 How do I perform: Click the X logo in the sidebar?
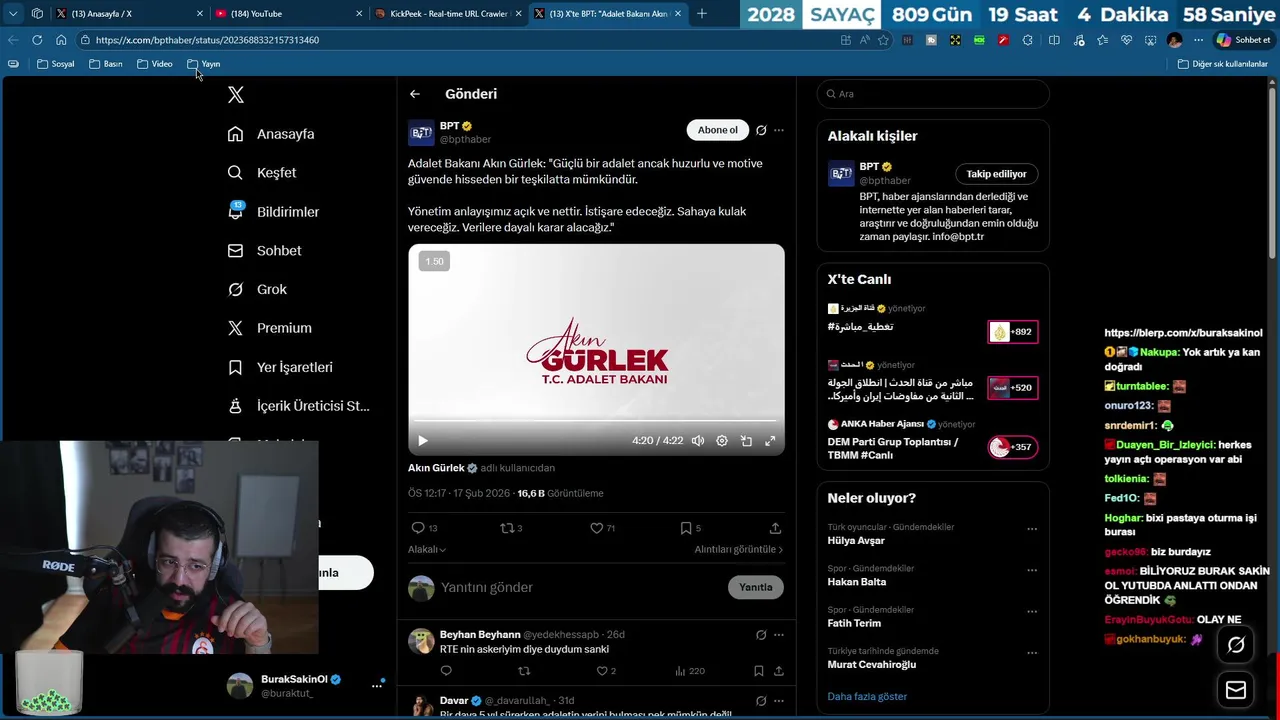[x=236, y=95]
